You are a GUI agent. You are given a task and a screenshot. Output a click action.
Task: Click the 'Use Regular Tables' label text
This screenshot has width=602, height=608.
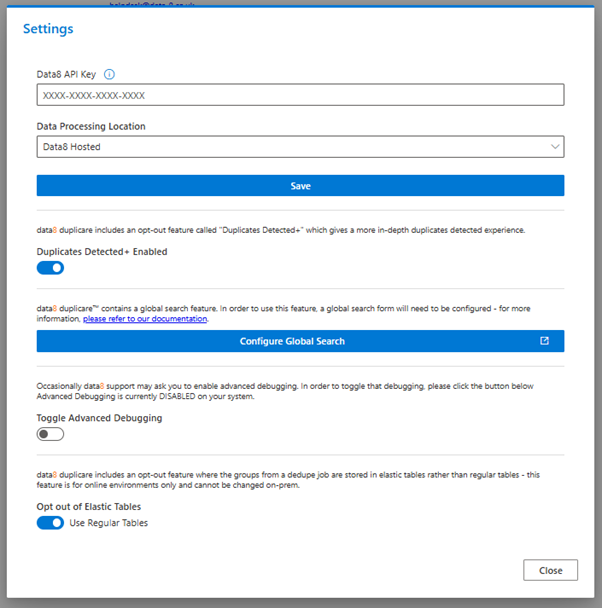click(109, 523)
